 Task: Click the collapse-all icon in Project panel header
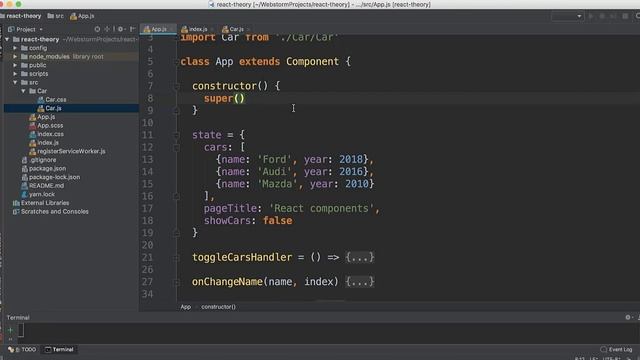[107, 29]
